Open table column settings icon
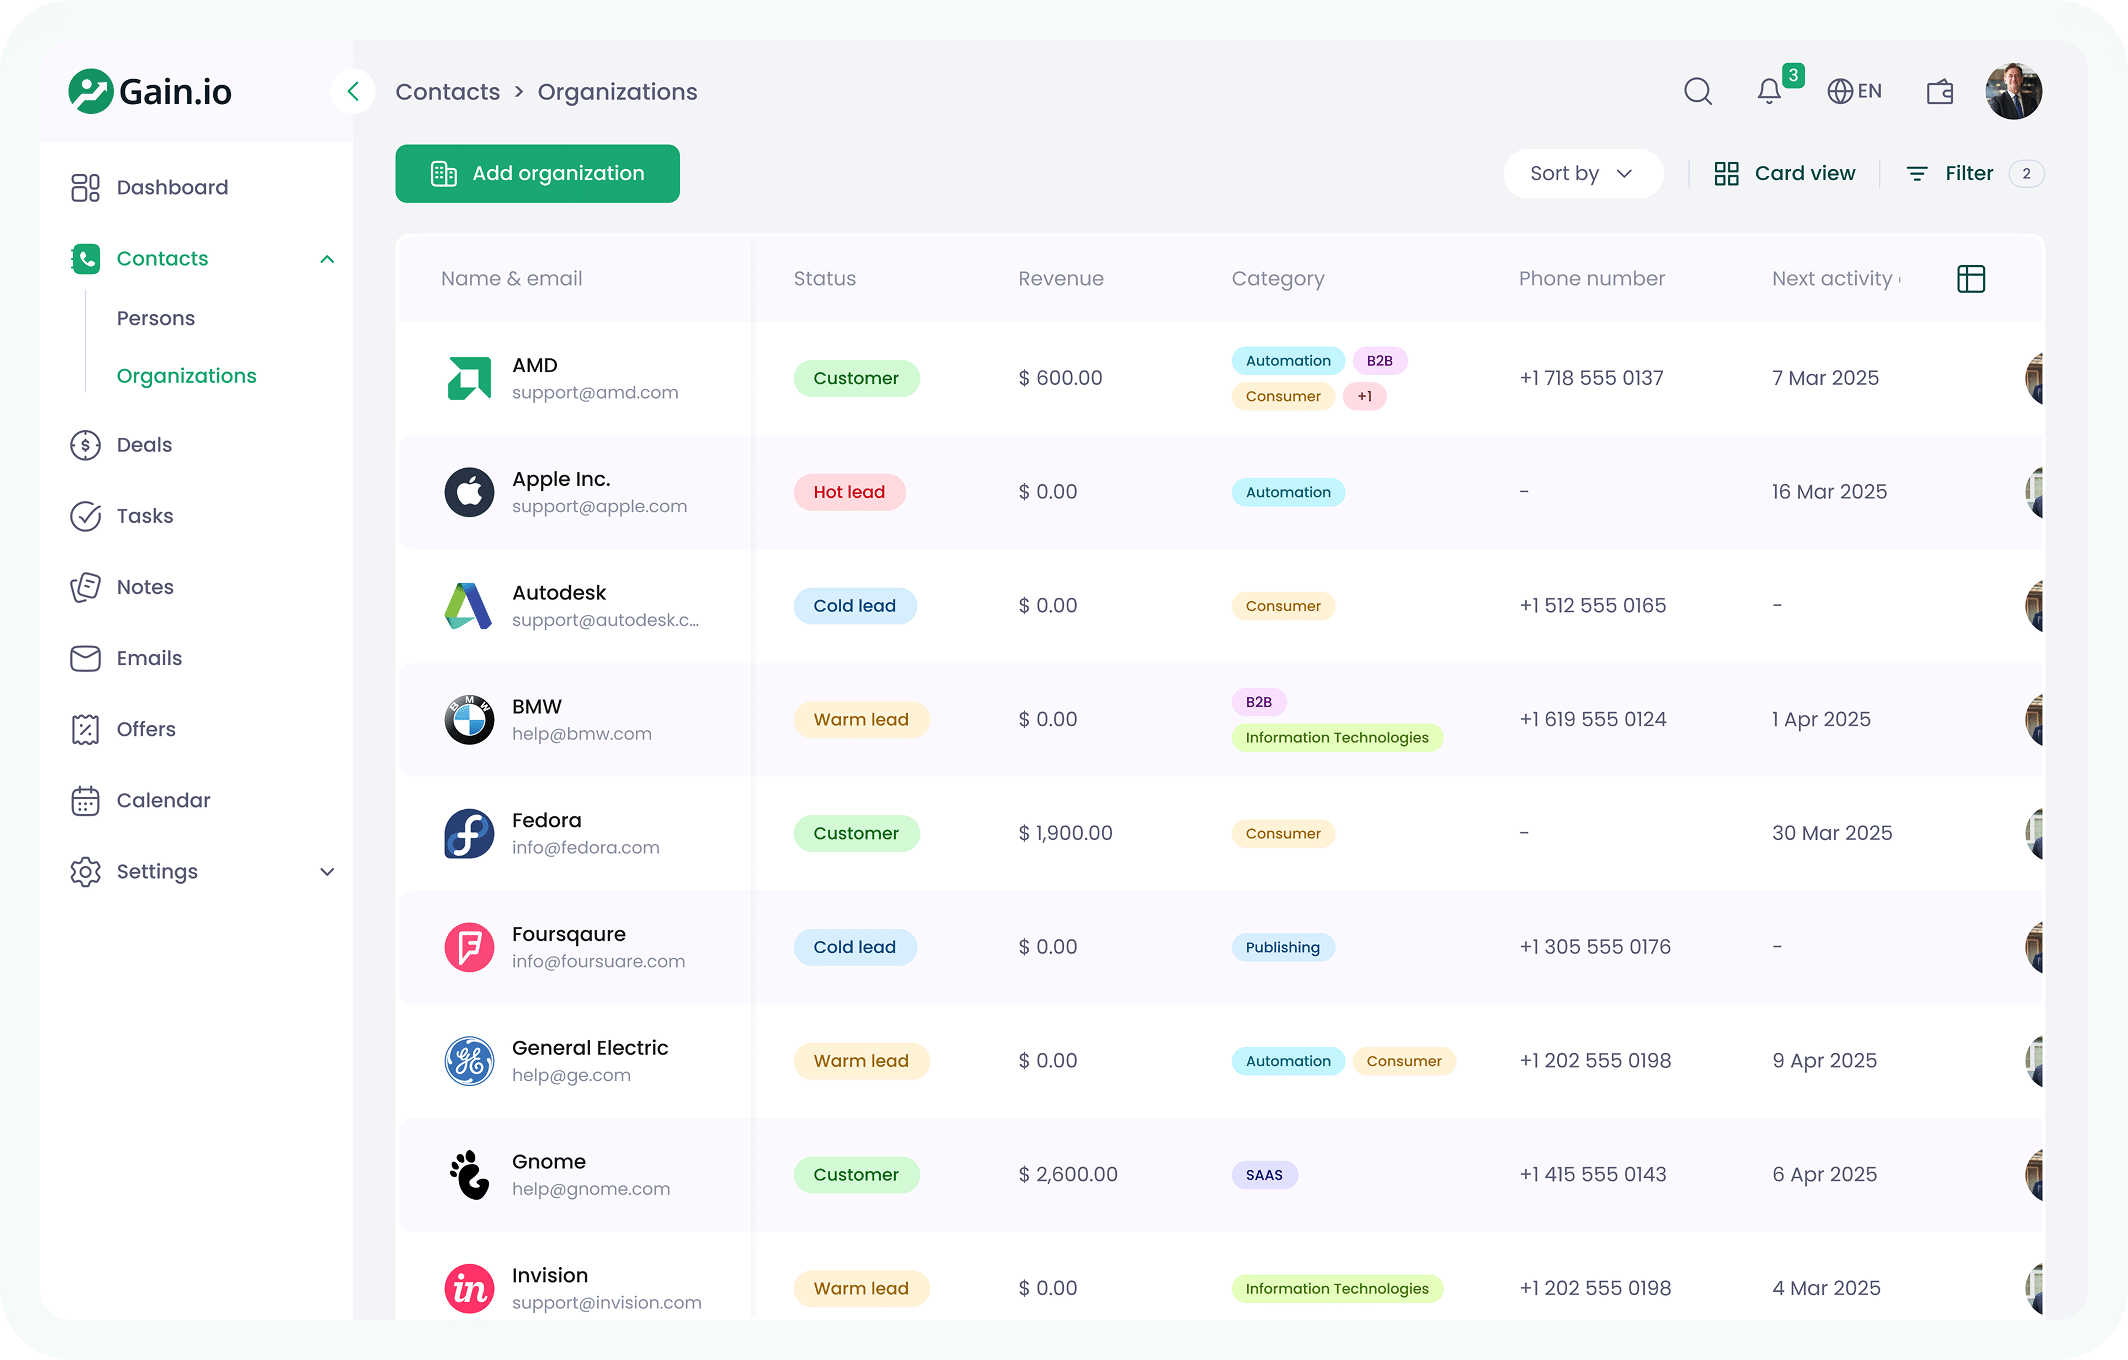 pyautogui.click(x=1970, y=279)
